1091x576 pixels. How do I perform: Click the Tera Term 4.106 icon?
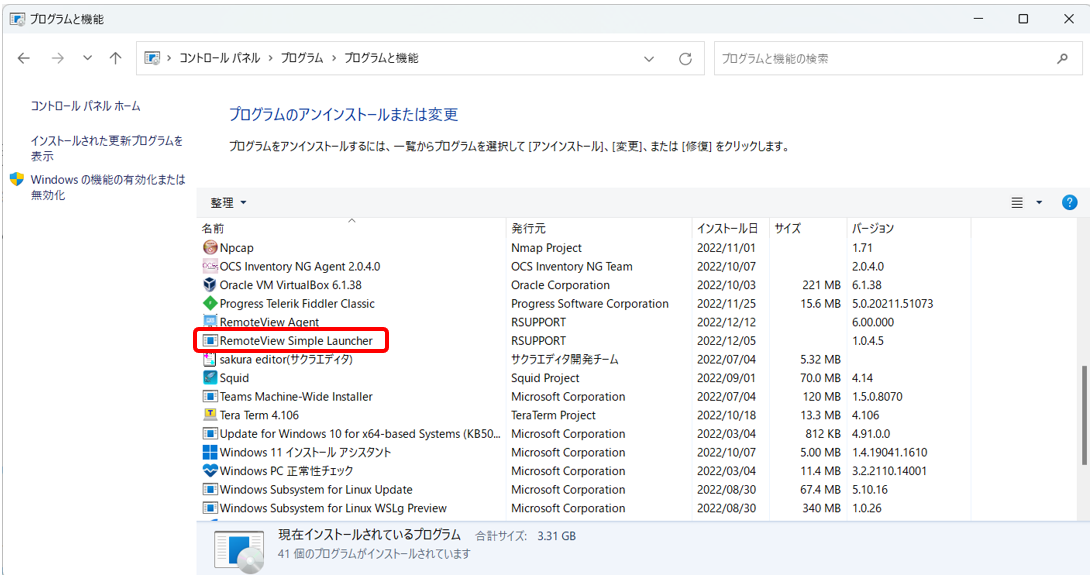coord(209,415)
